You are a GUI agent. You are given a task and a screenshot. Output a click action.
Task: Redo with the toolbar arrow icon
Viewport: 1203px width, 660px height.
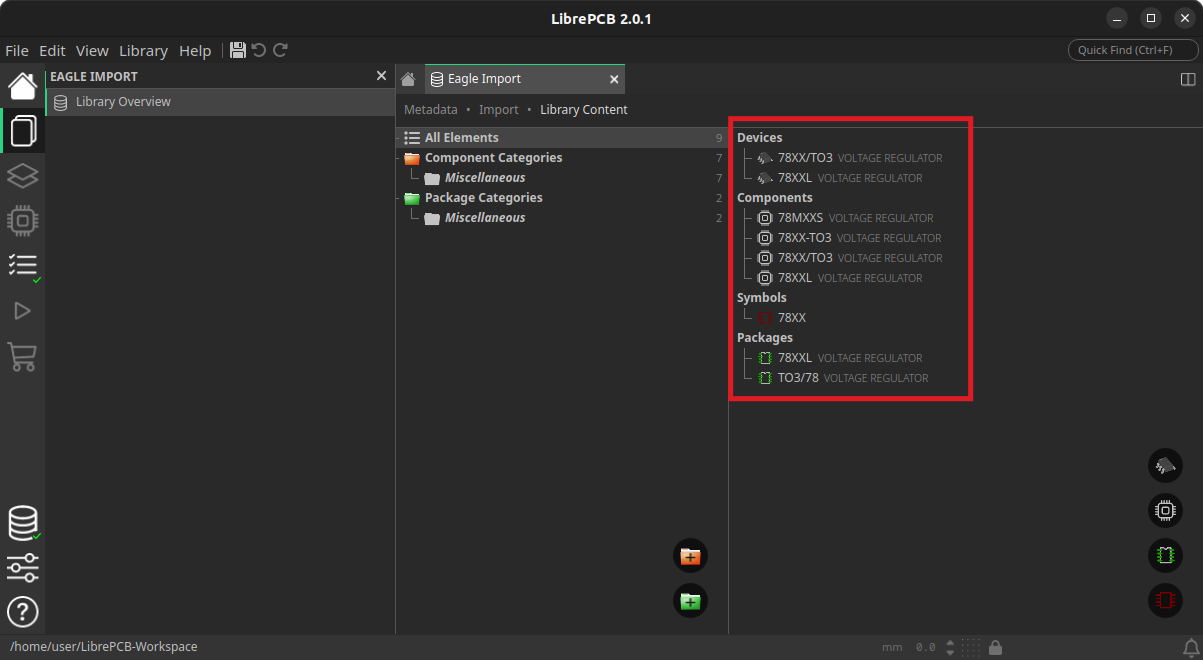[280, 50]
